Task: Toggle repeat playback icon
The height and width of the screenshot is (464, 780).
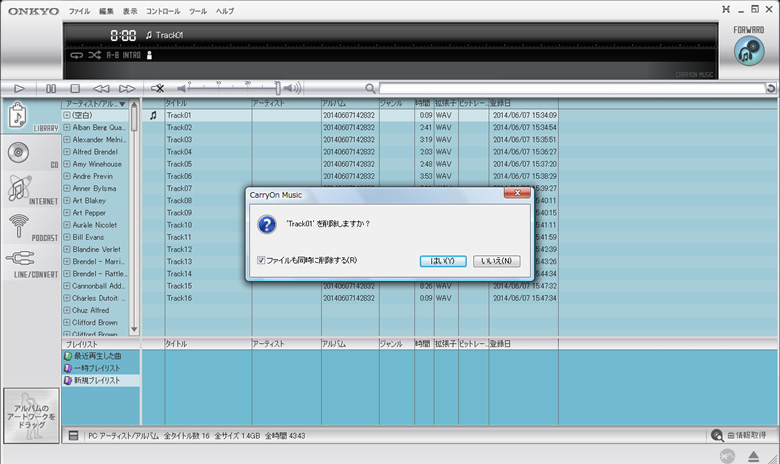Action: click(76, 55)
